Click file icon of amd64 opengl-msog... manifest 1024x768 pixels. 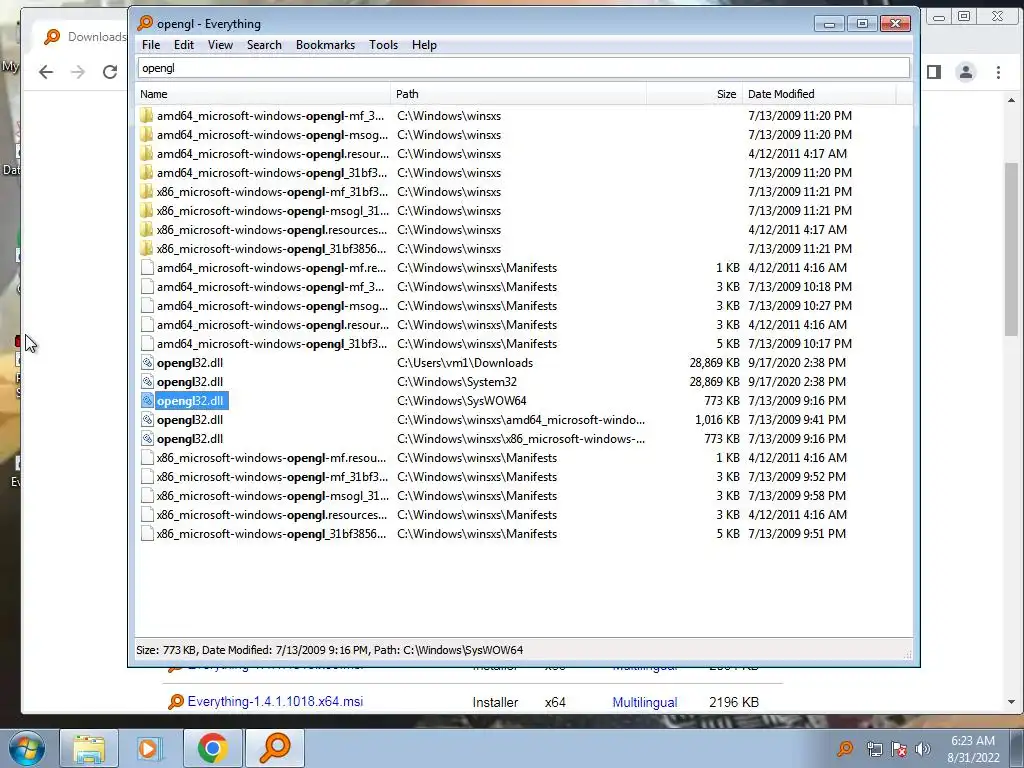(148, 306)
